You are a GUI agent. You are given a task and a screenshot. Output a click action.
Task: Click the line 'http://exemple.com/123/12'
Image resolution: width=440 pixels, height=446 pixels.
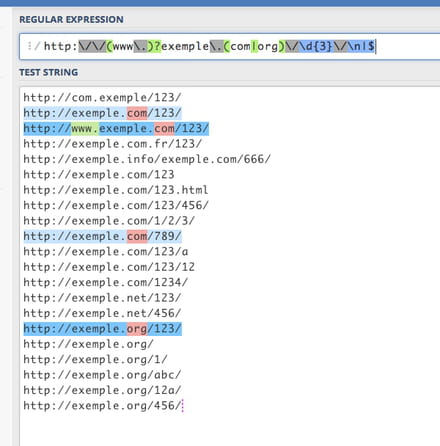tap(109, 267)
